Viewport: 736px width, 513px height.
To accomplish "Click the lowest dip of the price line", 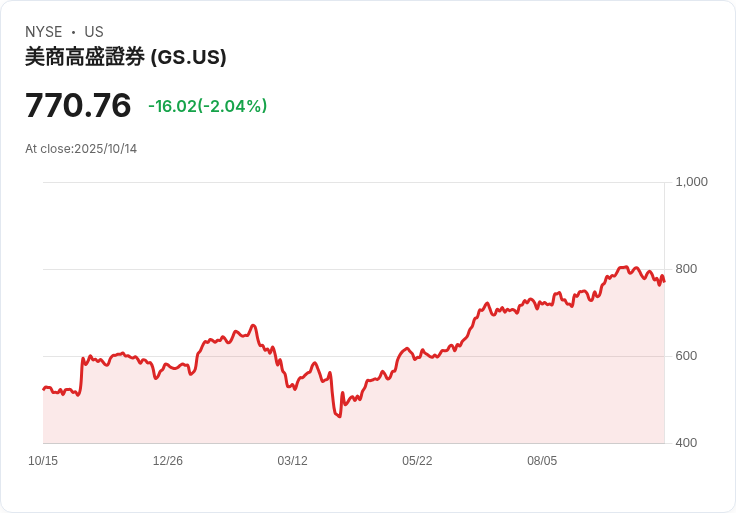I will pyautogui.click(x=340, y=416).
